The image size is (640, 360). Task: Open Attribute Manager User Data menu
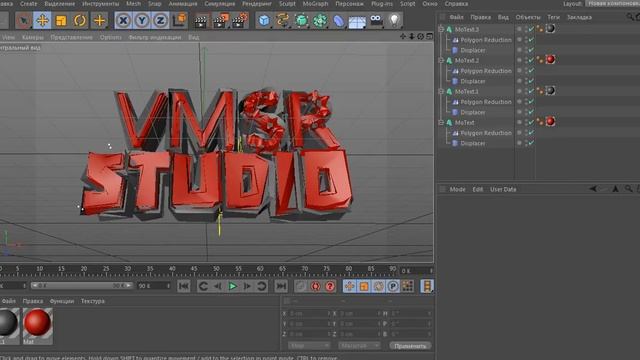(503, 189)
